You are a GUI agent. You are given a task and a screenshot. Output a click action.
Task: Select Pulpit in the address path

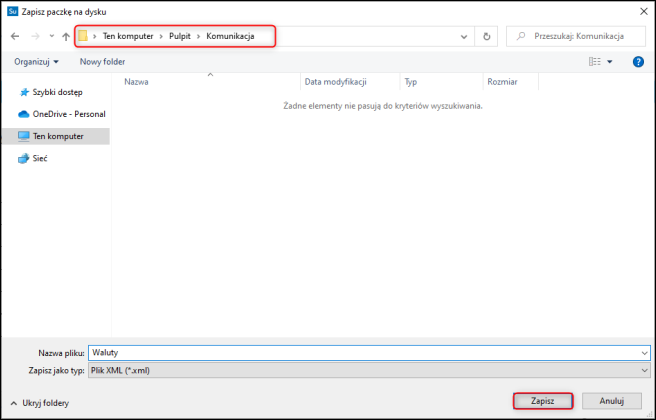tap(180, 36)
